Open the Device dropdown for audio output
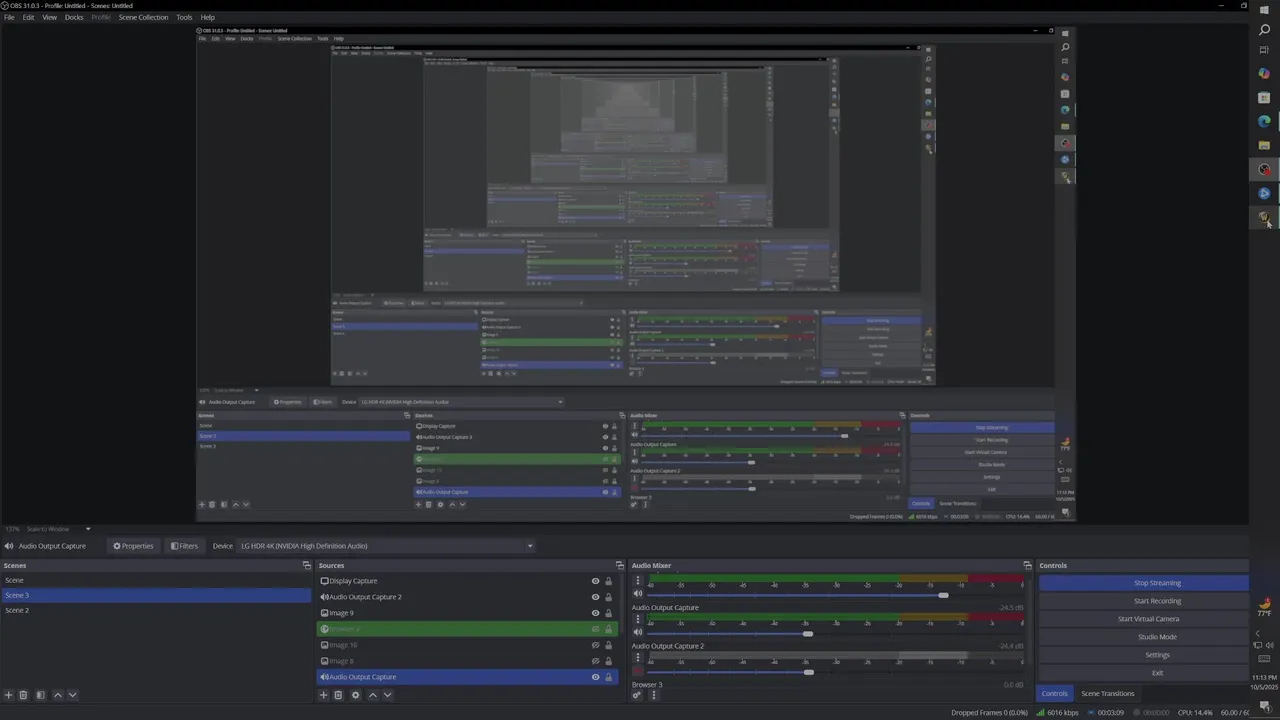The height and width of the screenshot is (720, 1280). coord(387,546)
